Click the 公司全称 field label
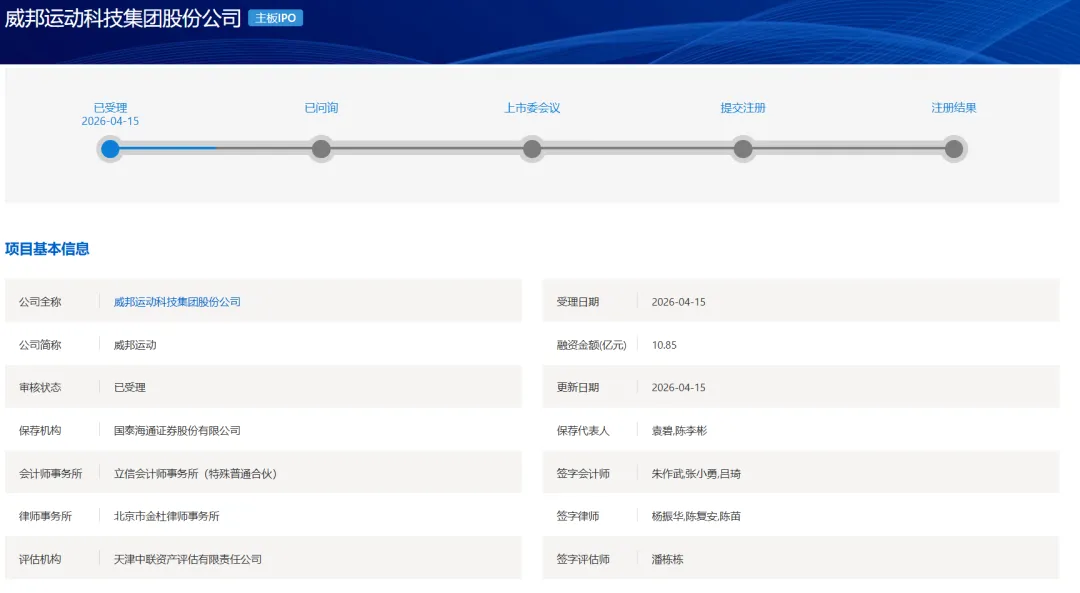The image size is (1080, 593). tap(40, 302)
